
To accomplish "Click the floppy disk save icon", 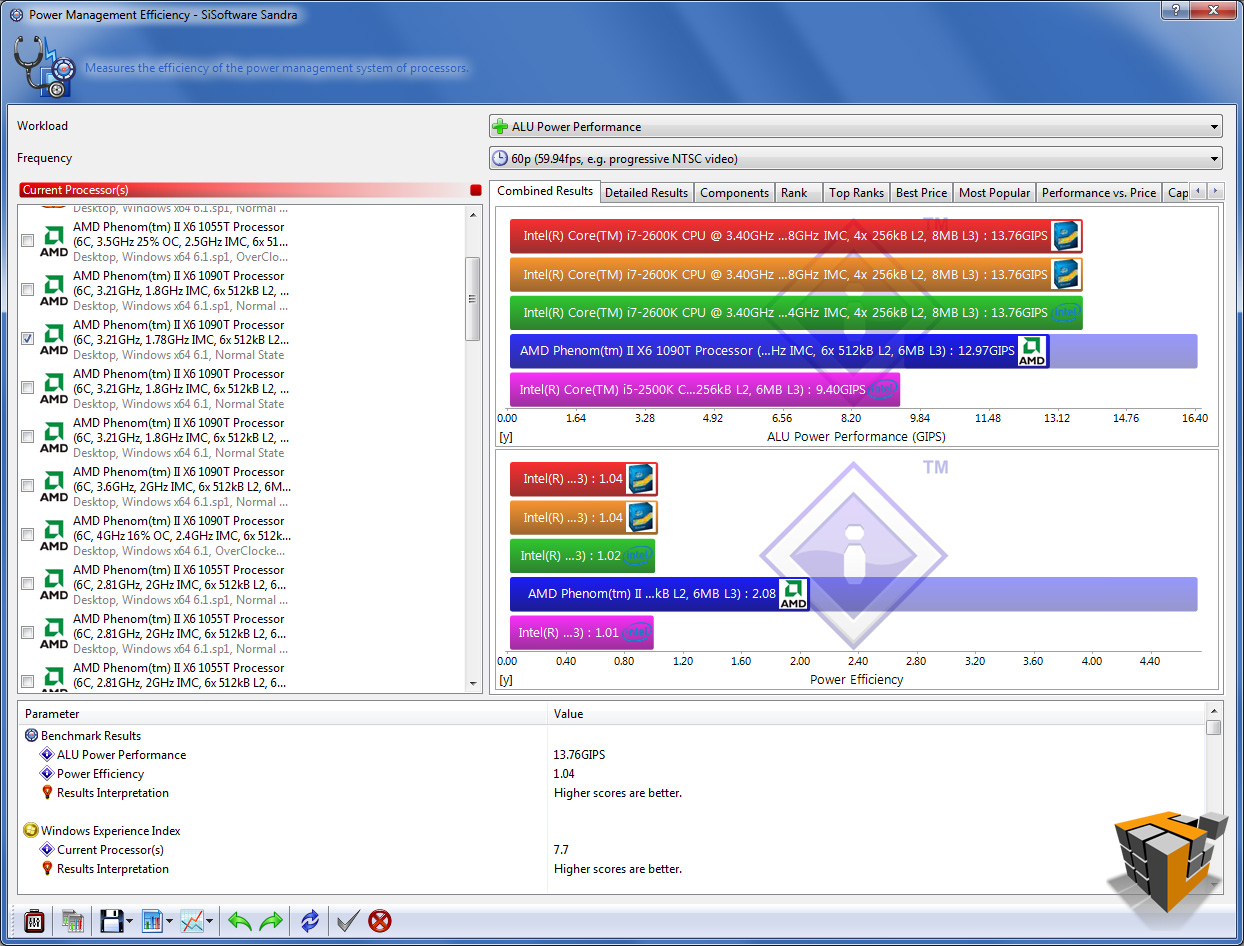I will [111, 921].
